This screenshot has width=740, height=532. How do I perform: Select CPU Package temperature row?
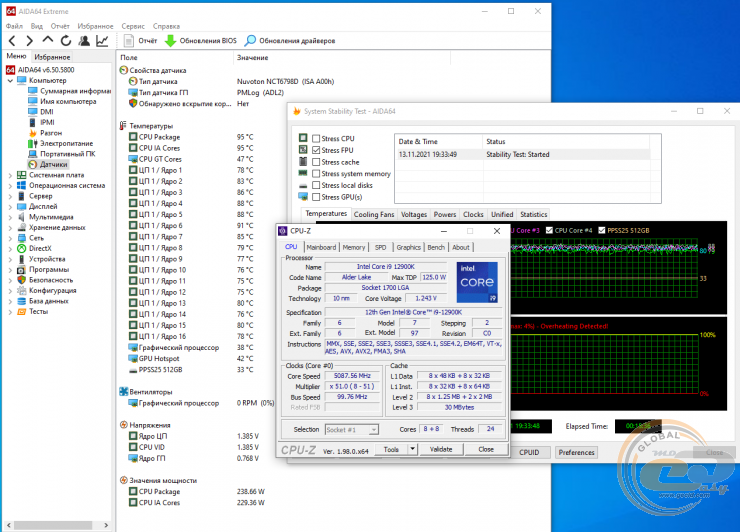[191, 137]
